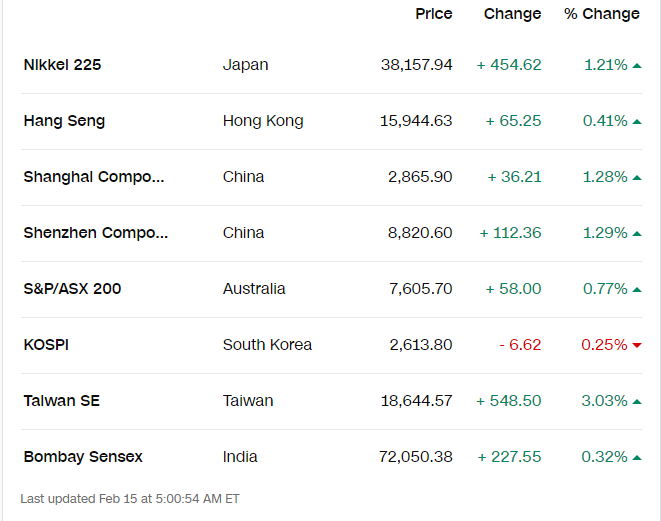Click the green up arrow beside Hang Seng 0.41%
Image resolution: width=661 pixels, height=521 pixels.
tap(637, 122)
